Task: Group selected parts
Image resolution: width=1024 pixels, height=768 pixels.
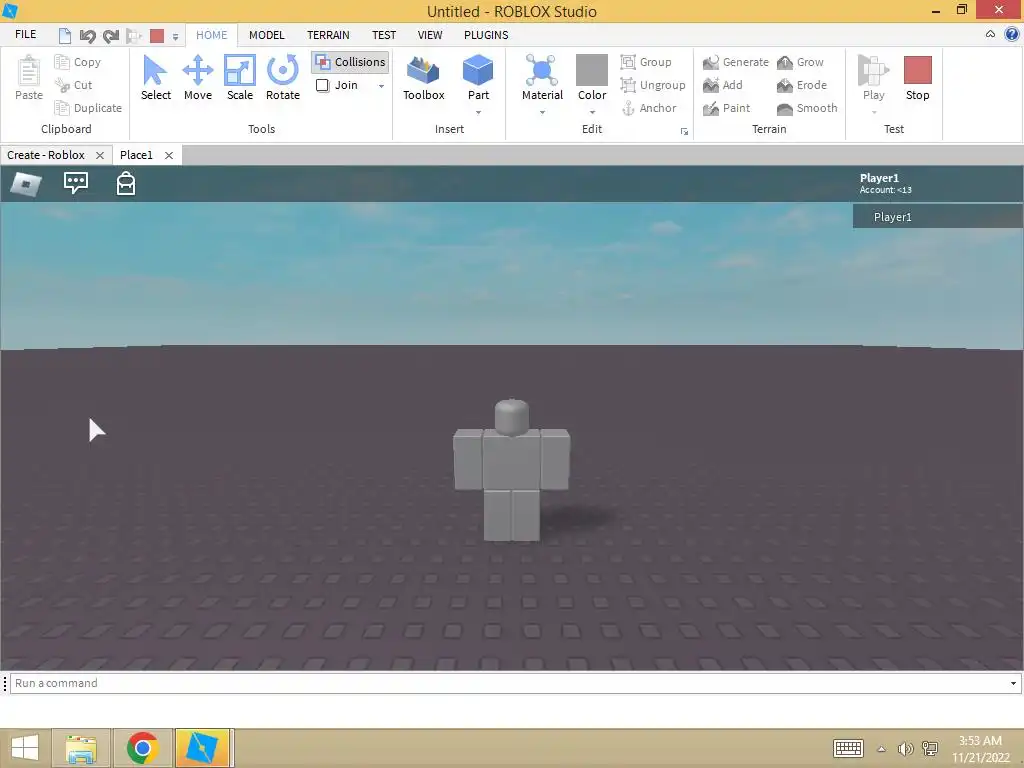Action: click(646, 62)
